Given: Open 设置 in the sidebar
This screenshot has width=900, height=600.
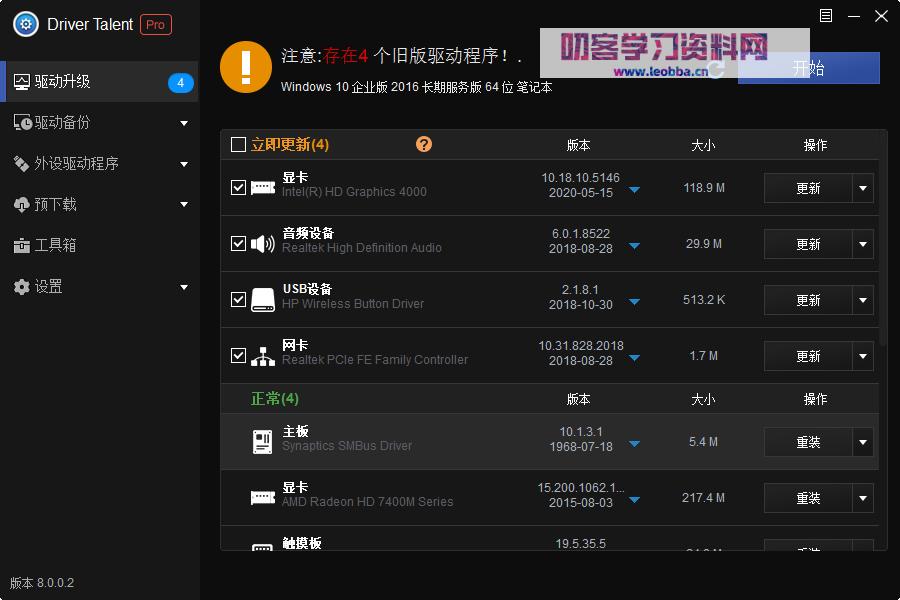Looking at the screenshot, I should click(x=99, y=287).
